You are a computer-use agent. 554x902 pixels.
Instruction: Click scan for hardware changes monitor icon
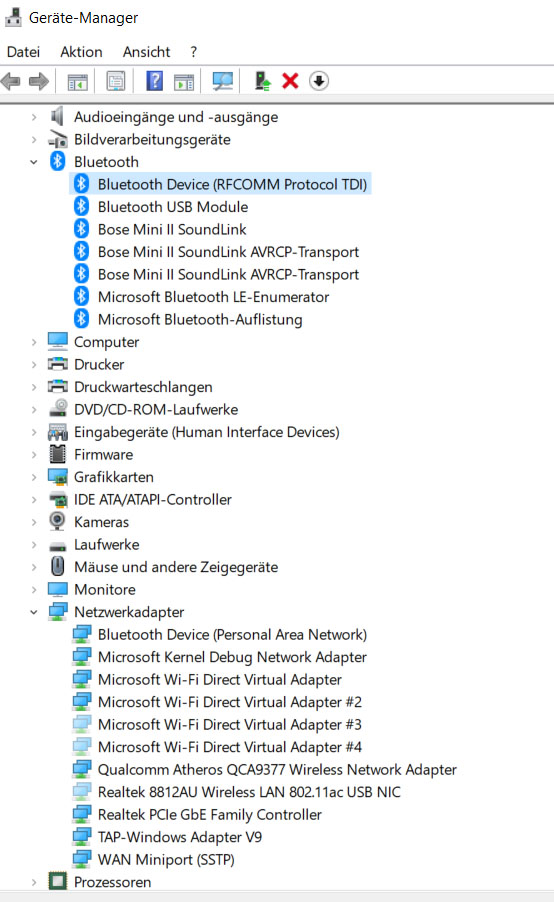[223, 81]
